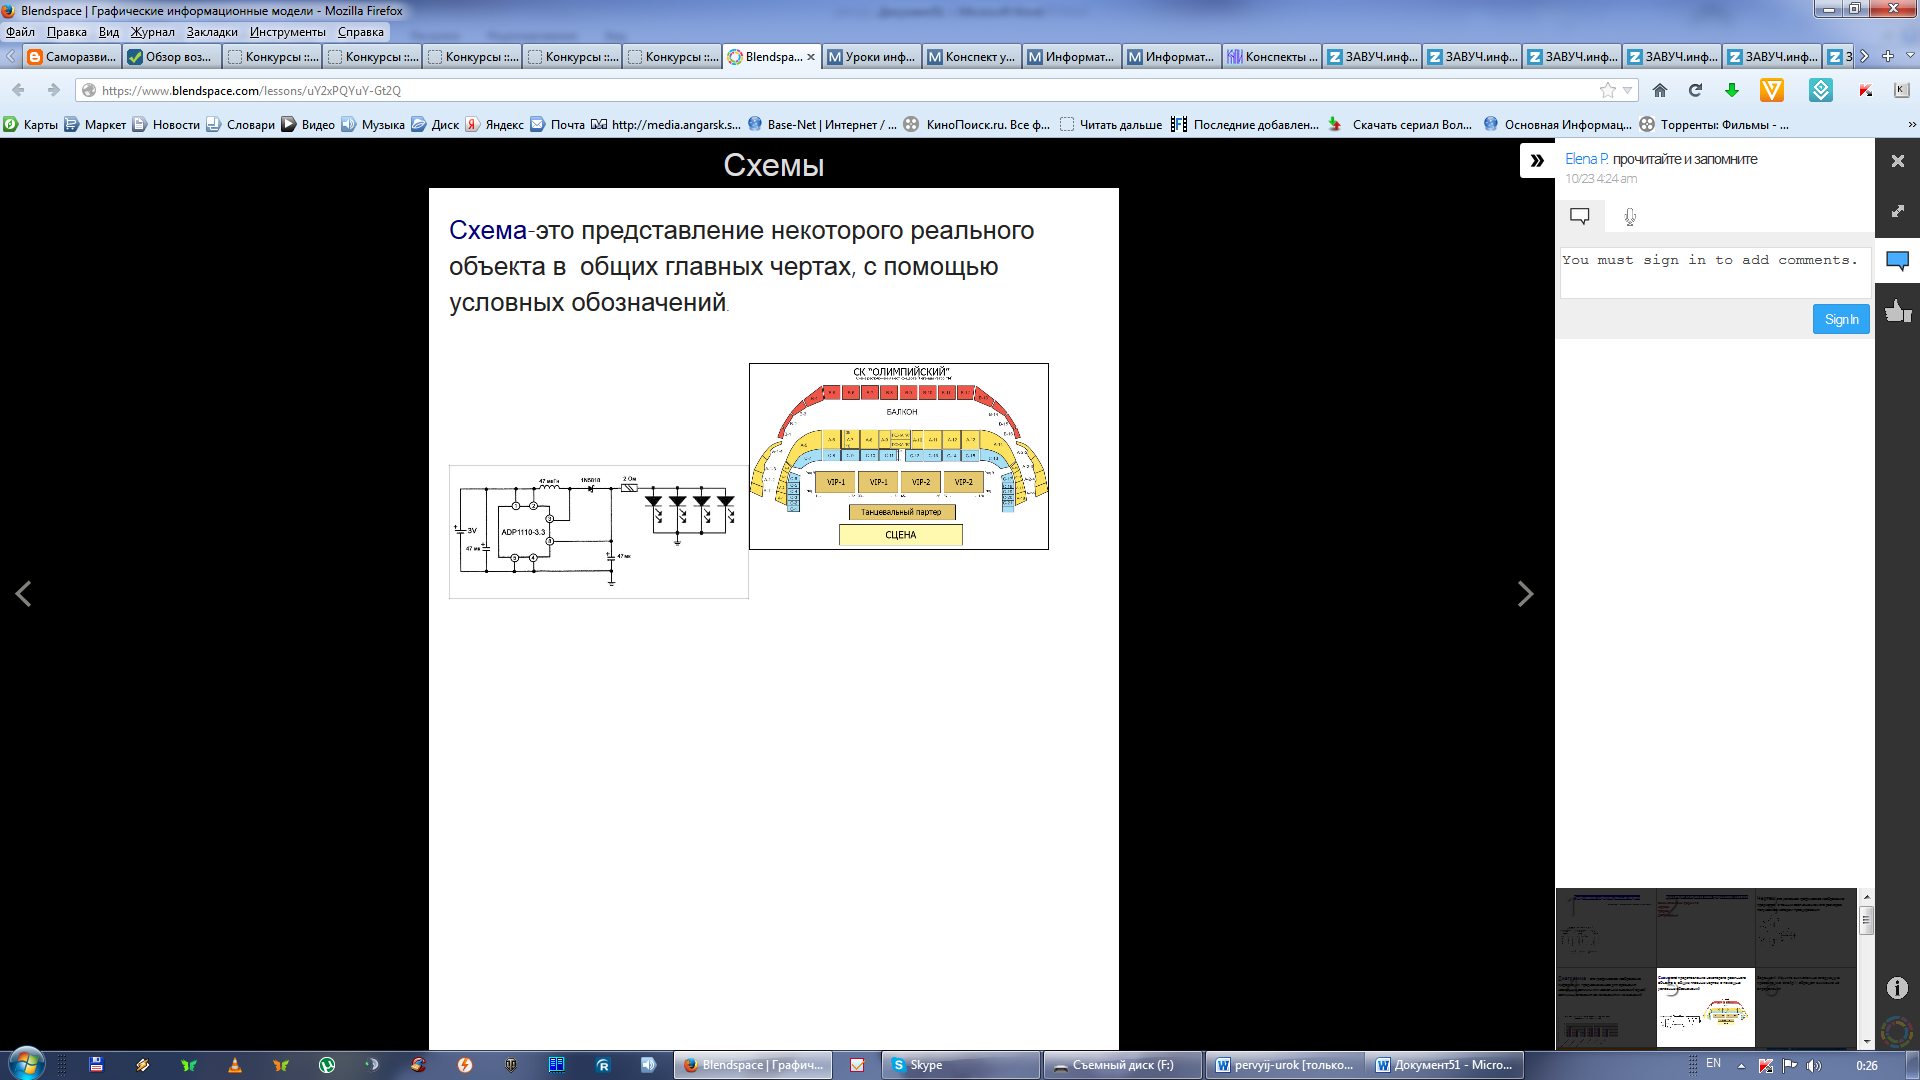Open the info icon in sidebar
This screenshot has height=1080, width=1920.
coord(1897,988)
